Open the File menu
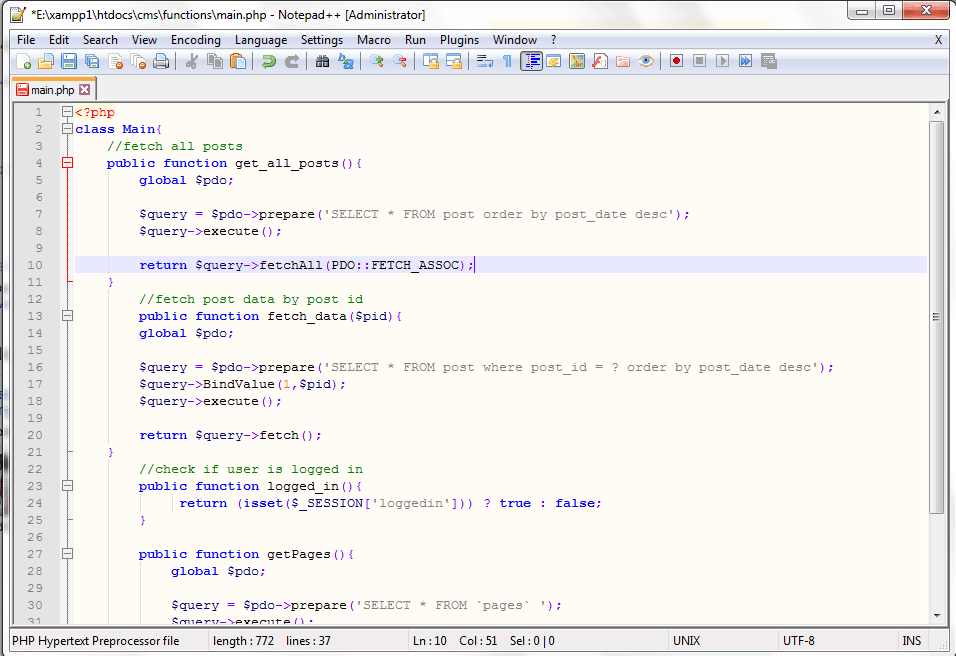956x656 pixels. pos(26,40)
